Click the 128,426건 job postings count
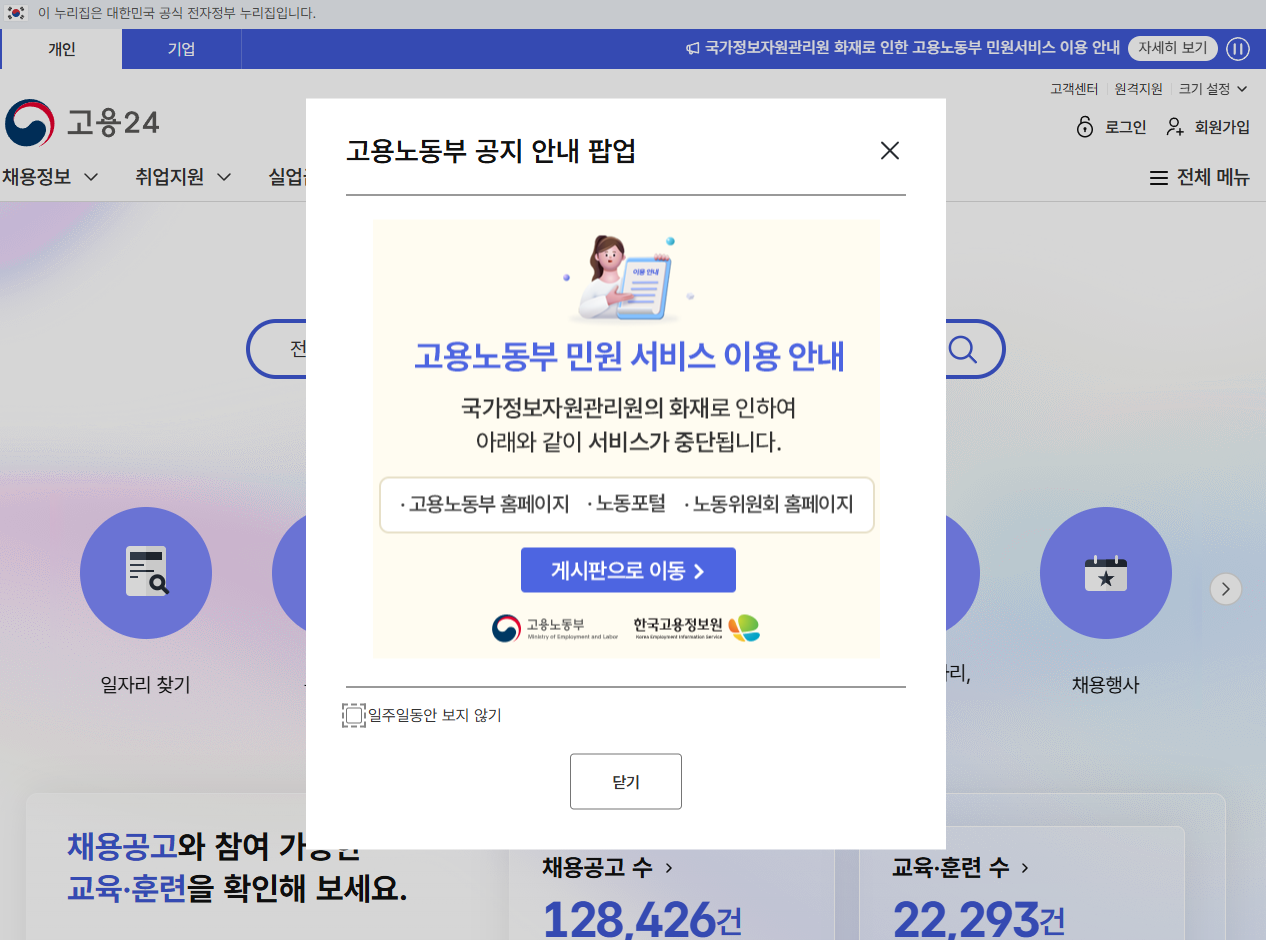The height and width of the screenshot is (940, 1266). [642, 918]
